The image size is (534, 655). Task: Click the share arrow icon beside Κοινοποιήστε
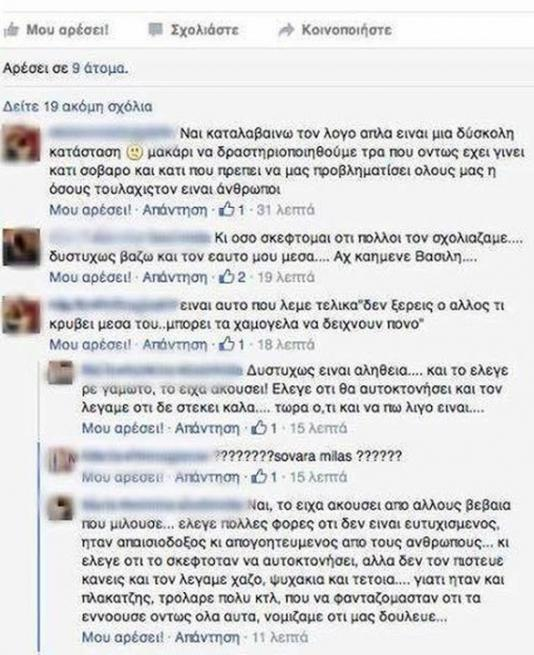(286, 30)
